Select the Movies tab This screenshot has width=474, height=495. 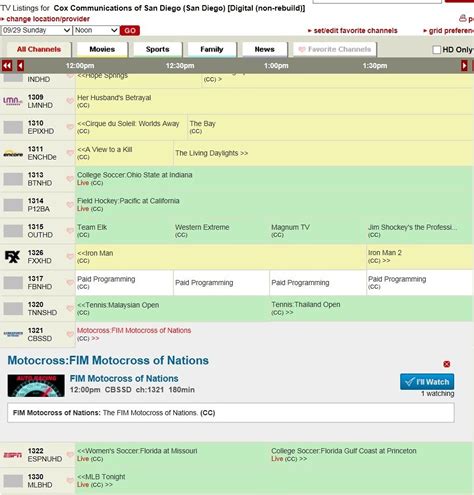pos(102,49)
